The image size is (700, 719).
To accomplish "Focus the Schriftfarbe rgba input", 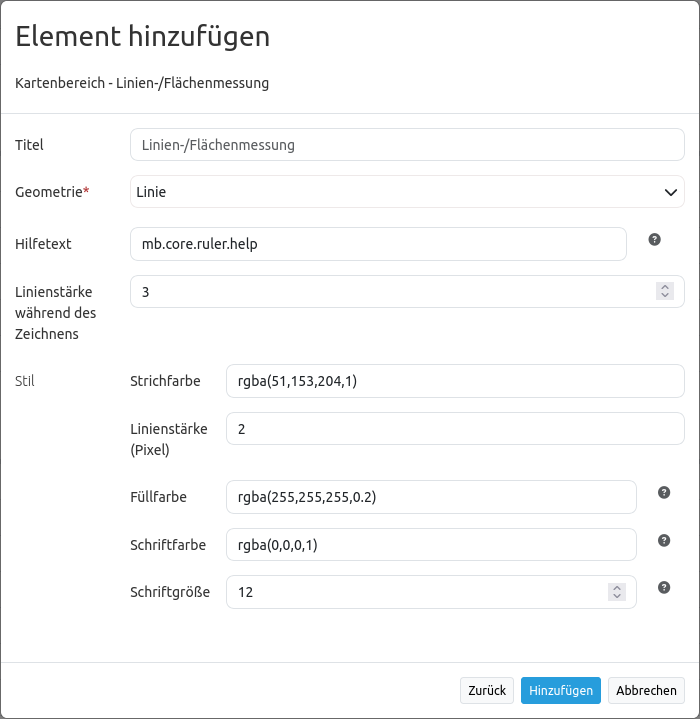I will 431,545.
